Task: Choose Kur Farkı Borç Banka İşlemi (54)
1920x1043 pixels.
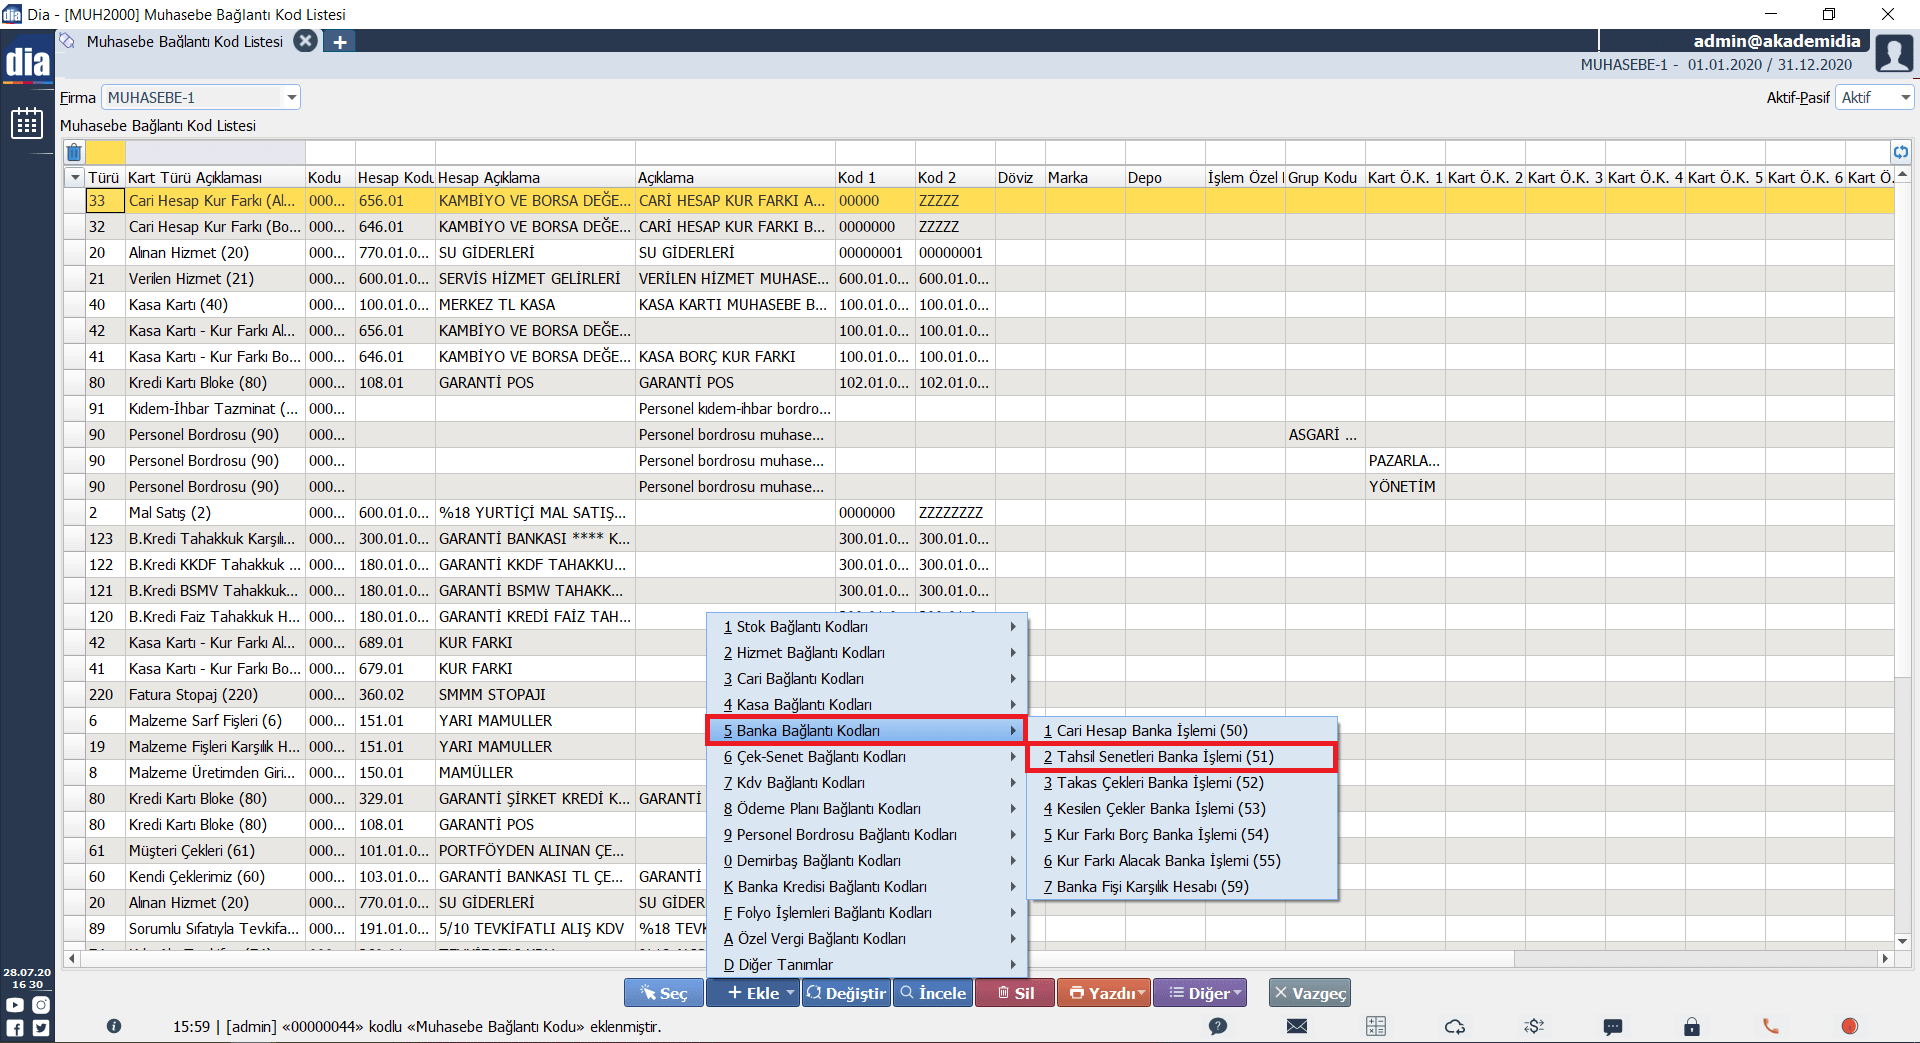Action: [x=1182, y=835]
